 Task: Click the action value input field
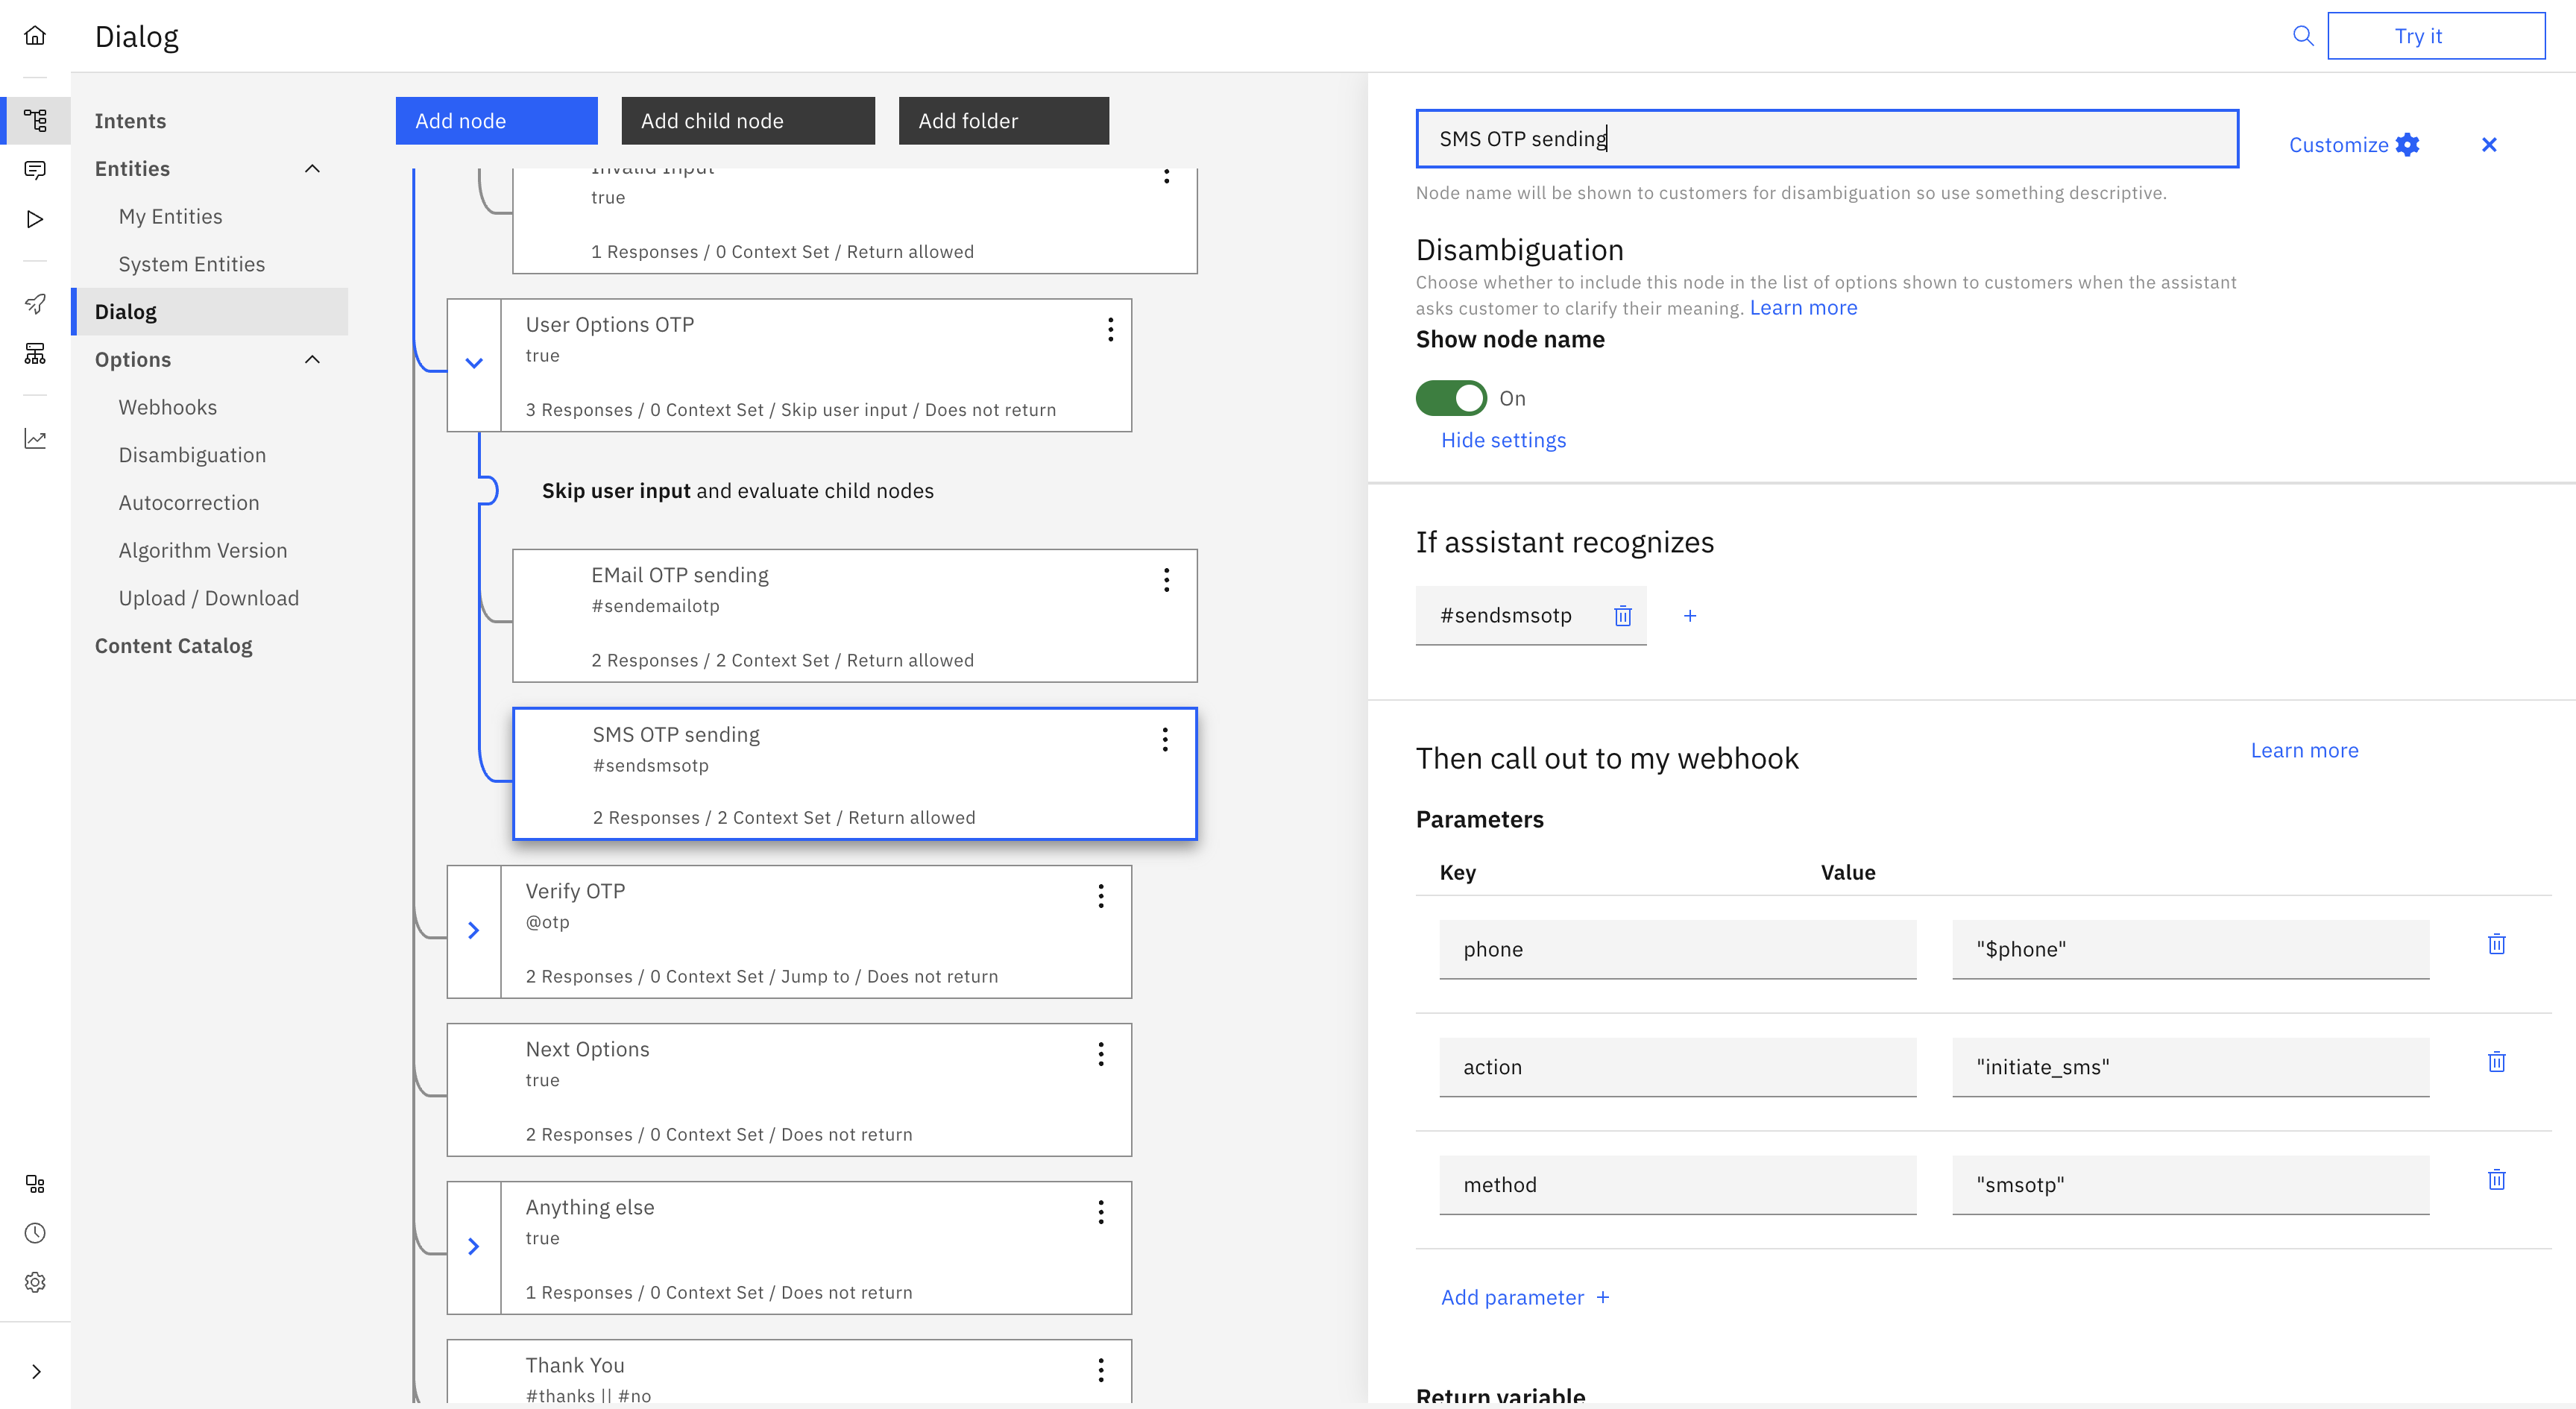(x=2190, y=1067)
